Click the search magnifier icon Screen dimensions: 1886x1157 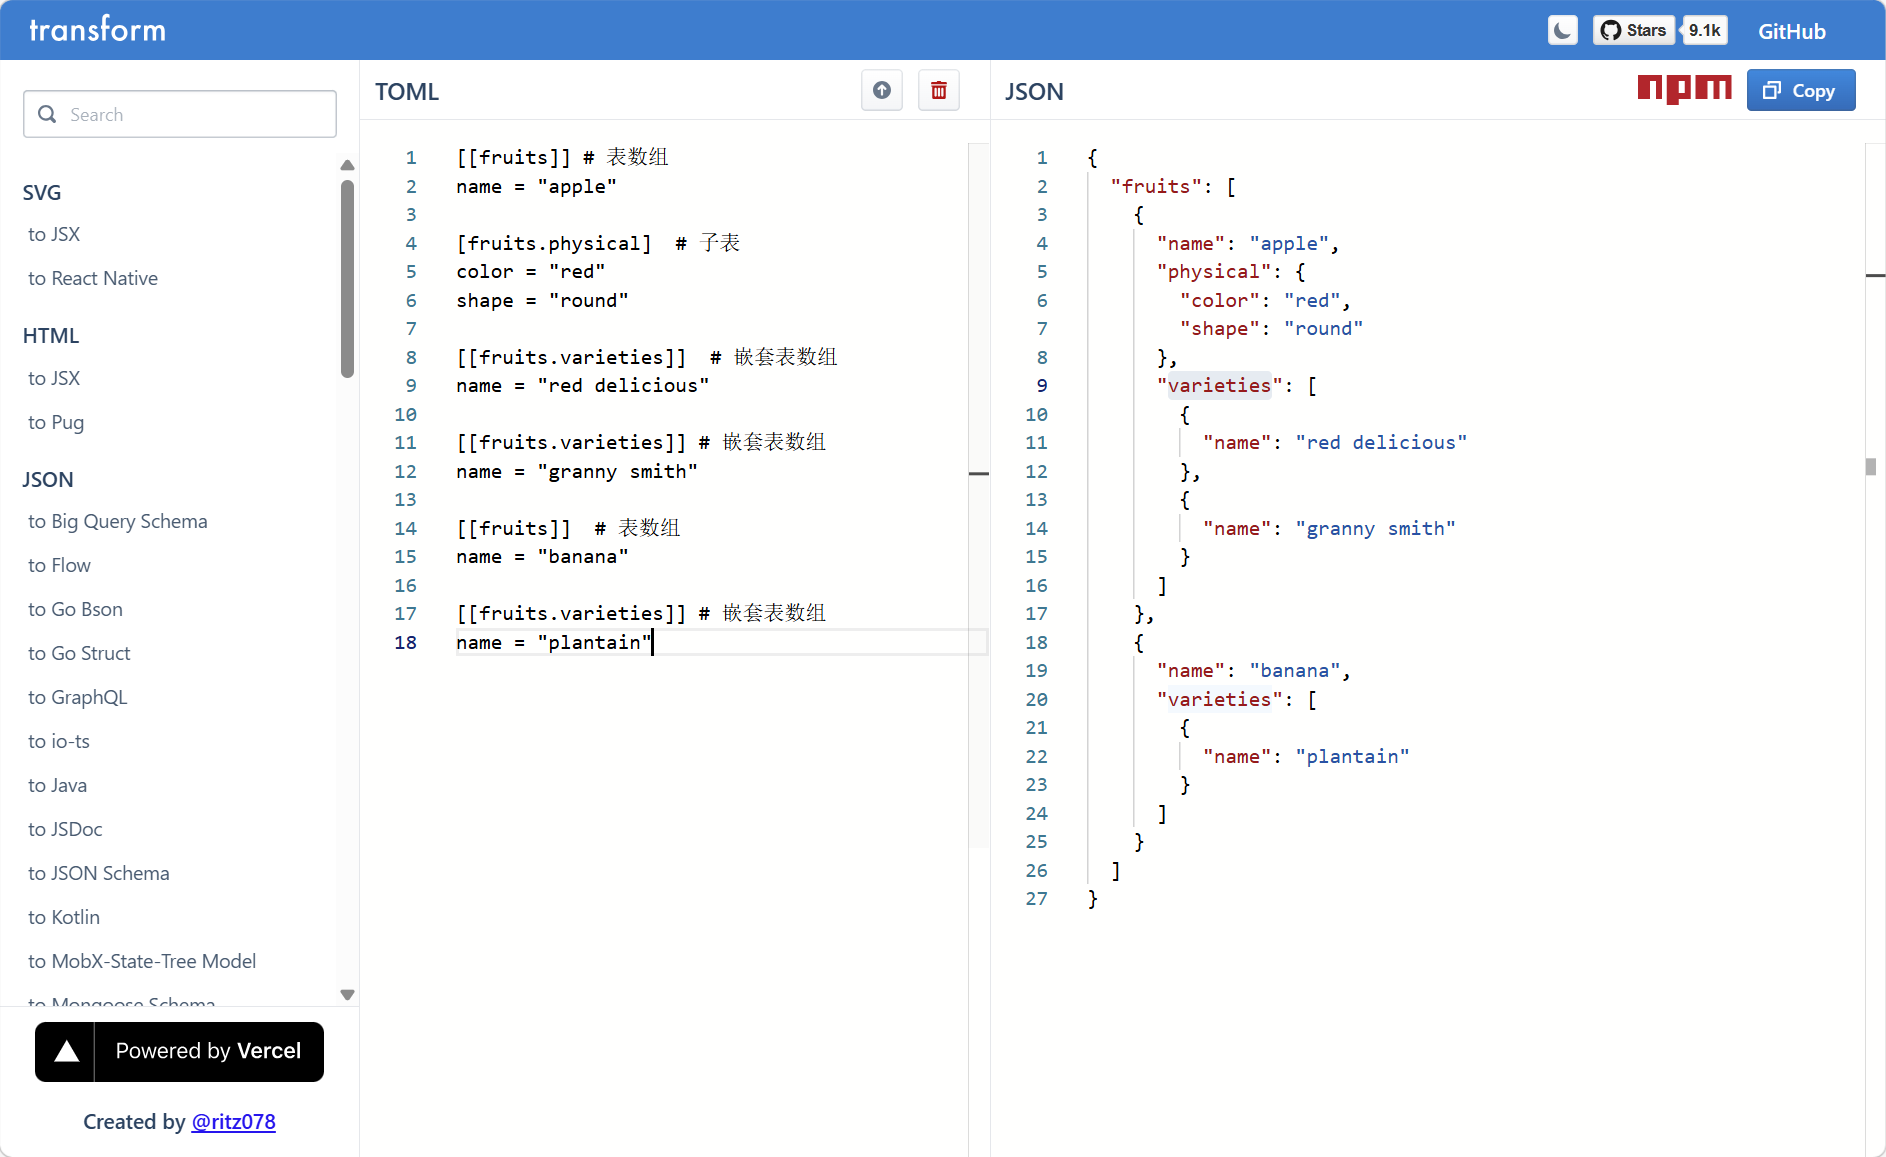(x=47, y=114)
